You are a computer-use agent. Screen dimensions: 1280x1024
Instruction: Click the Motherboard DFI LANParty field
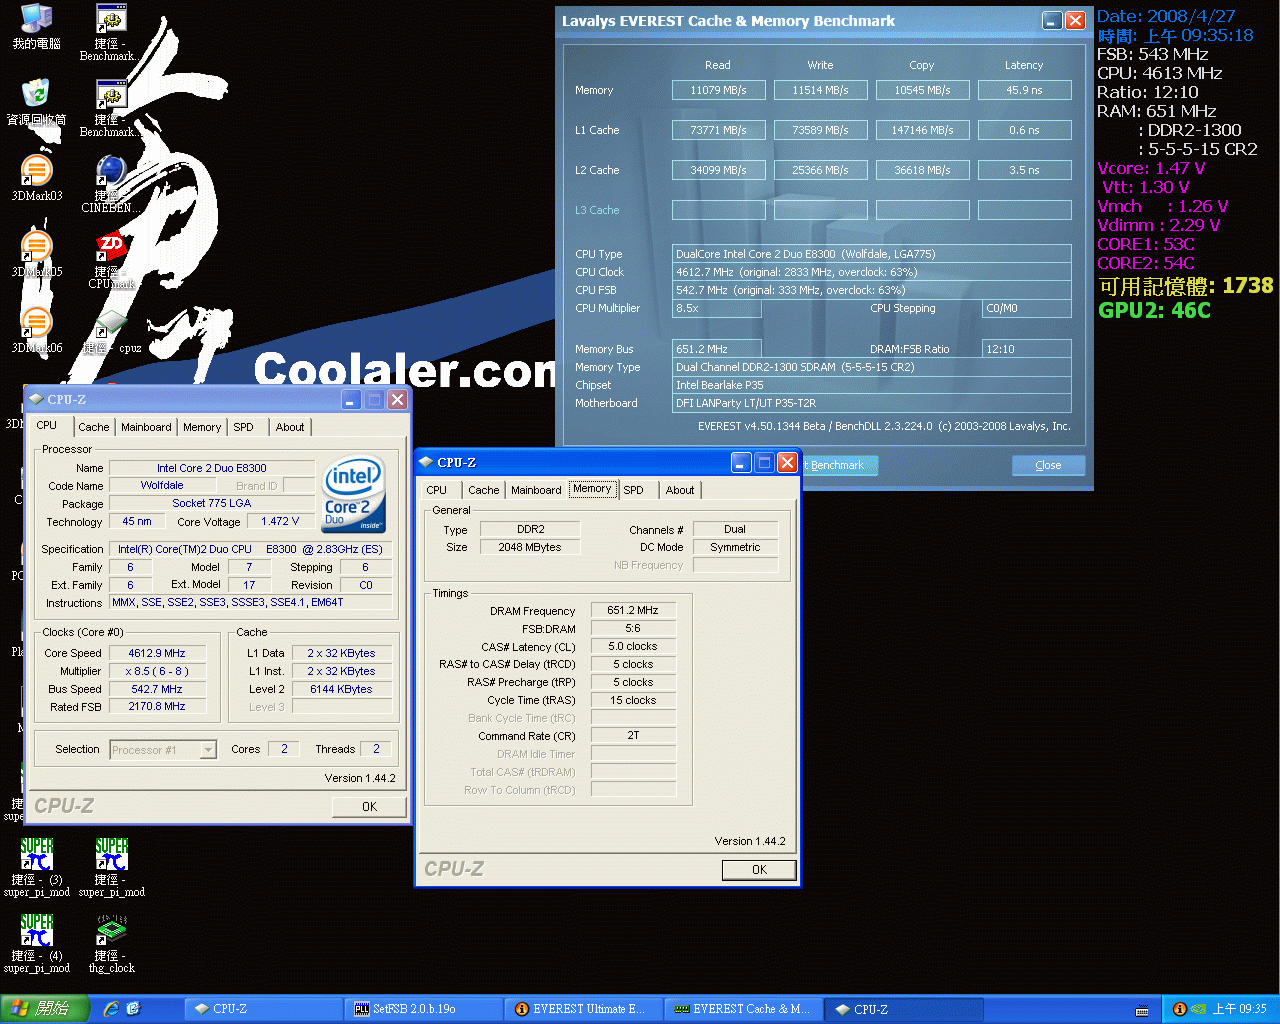tap(872, 403)
